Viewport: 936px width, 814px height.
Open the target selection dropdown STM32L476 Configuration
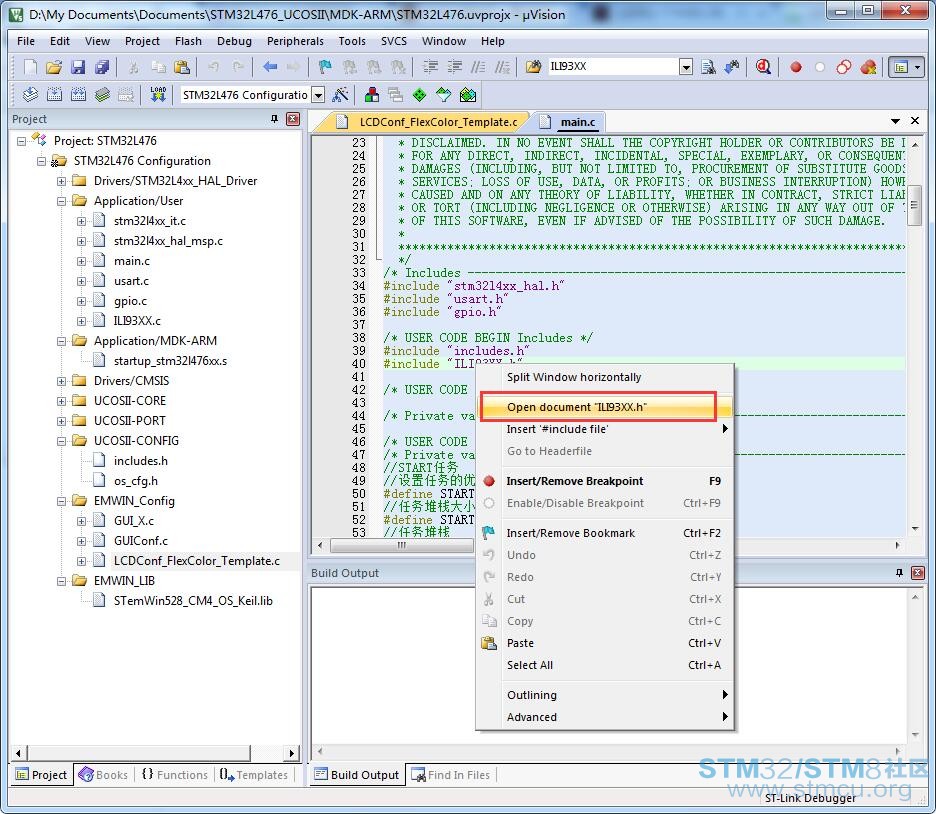click(318, 95)
